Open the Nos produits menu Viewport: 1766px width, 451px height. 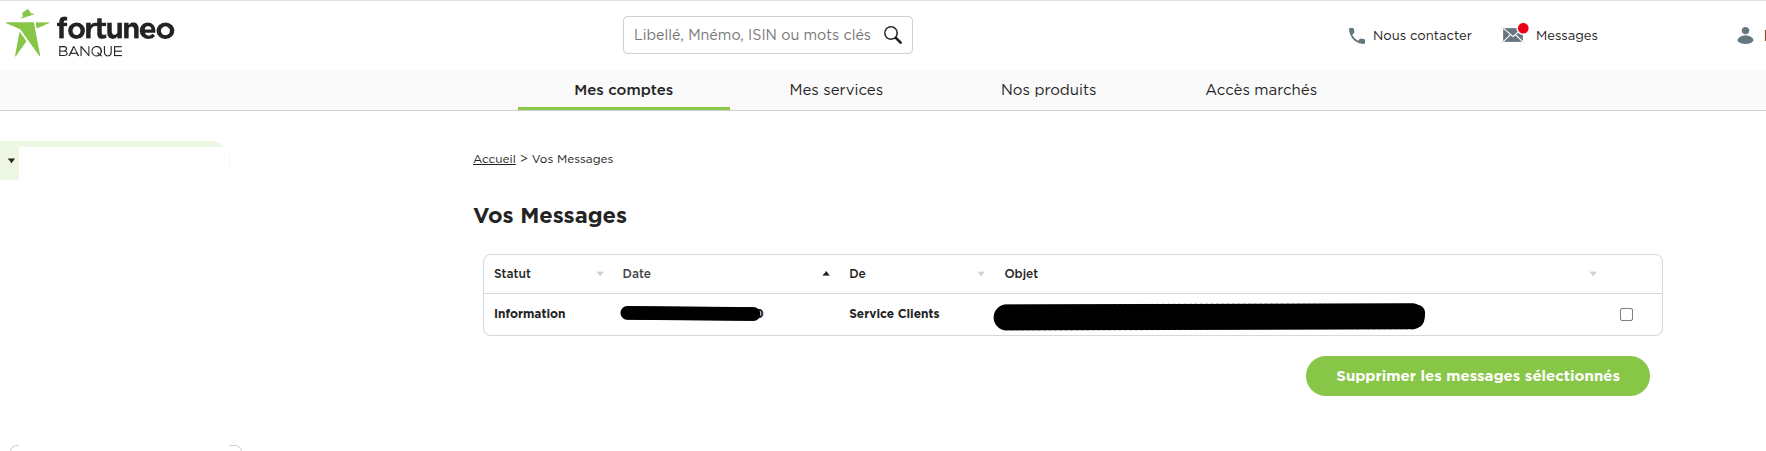1048,90
